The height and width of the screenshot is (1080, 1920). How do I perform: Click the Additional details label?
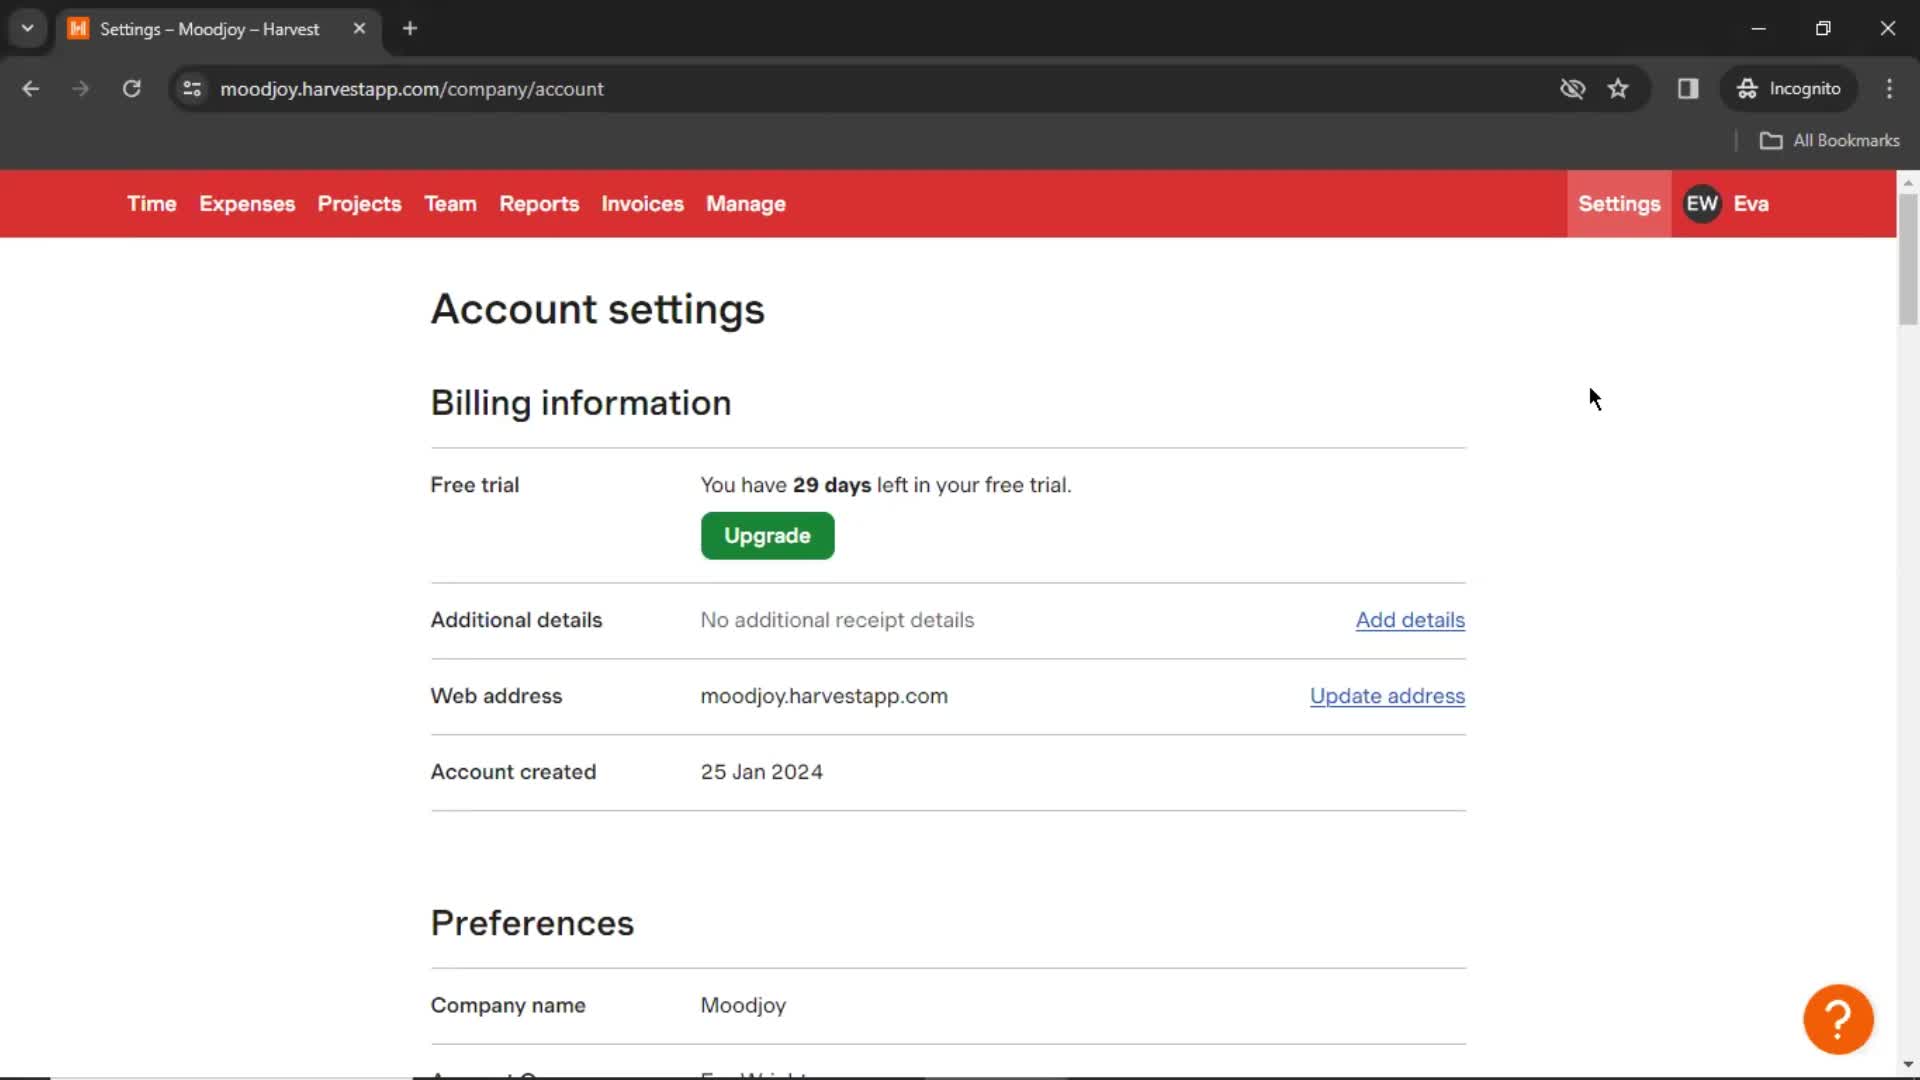pos(516,620)
